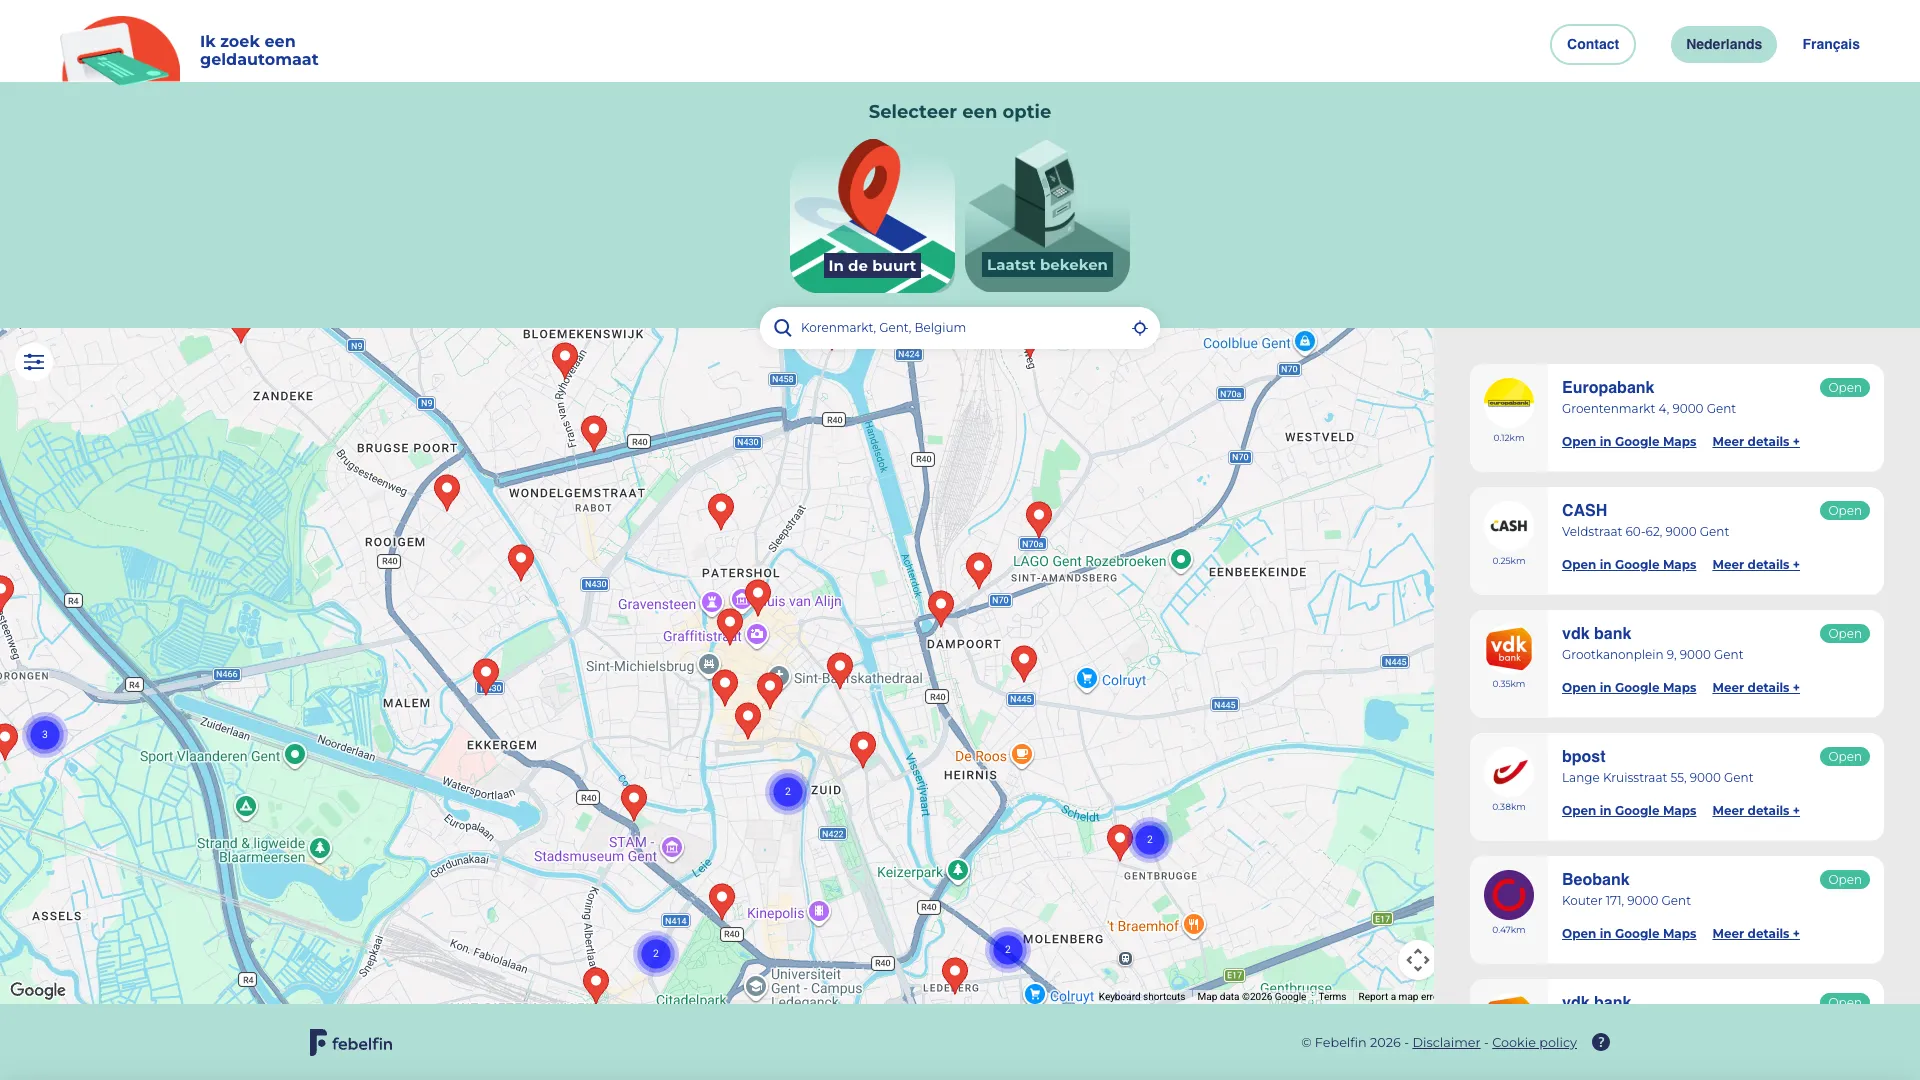
Task: Open Beobank in Google Maps
Action: click(1629, 934)
